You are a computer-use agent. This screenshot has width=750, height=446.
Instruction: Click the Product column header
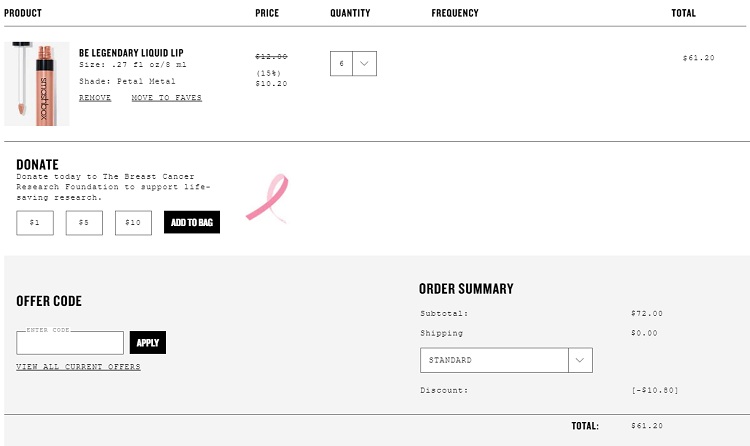click(22, 13)
